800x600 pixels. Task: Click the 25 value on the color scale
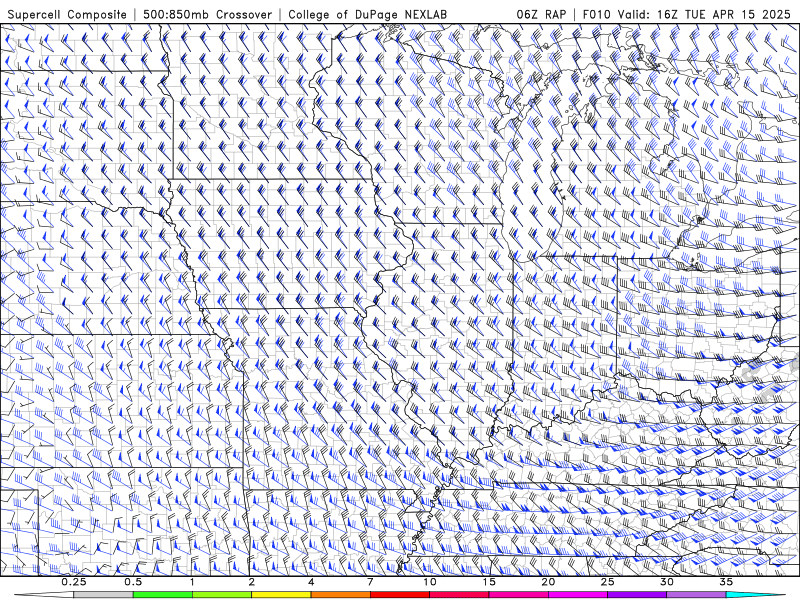click(607, 582)
